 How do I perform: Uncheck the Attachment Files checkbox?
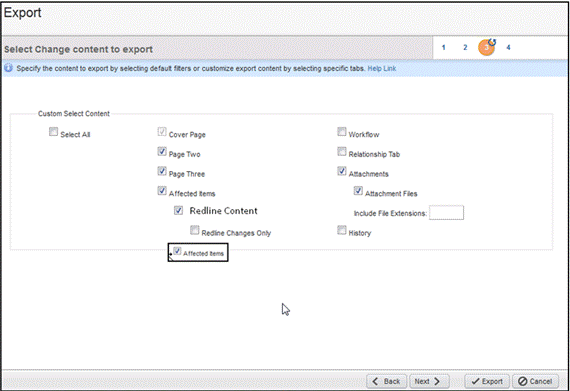coord(358,190)
